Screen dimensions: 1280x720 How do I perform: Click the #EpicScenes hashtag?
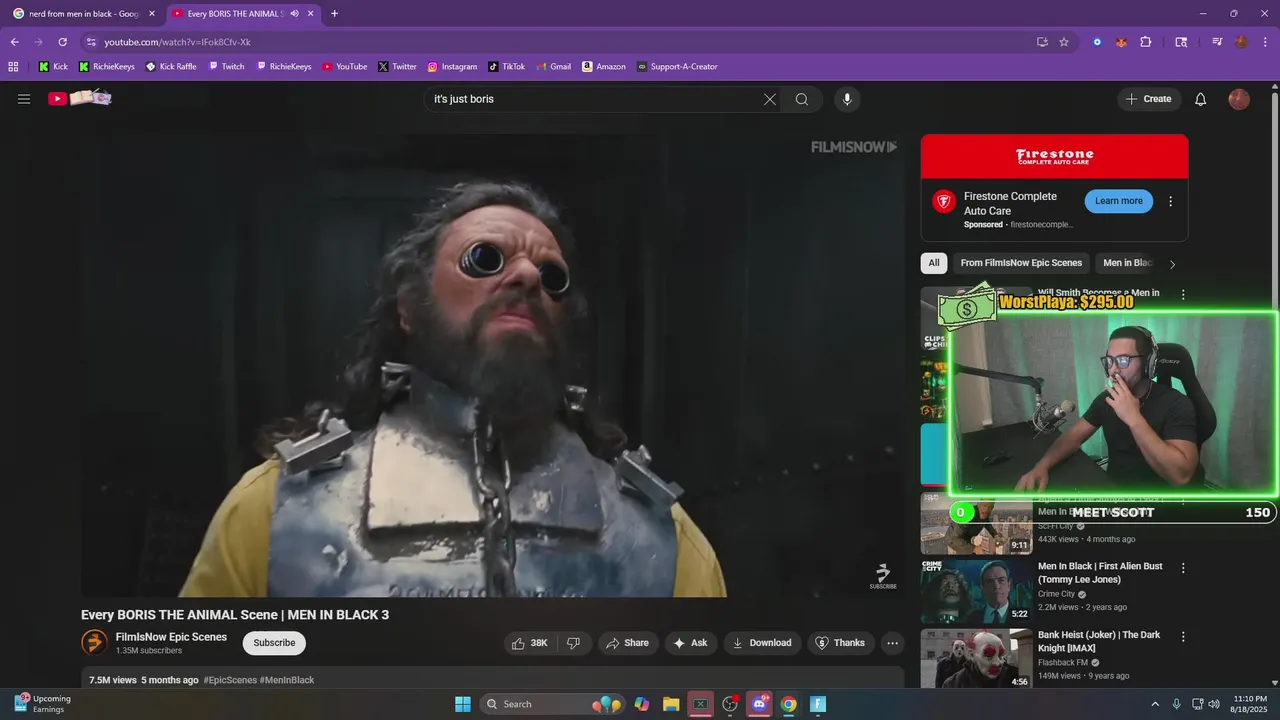point(230,680)
